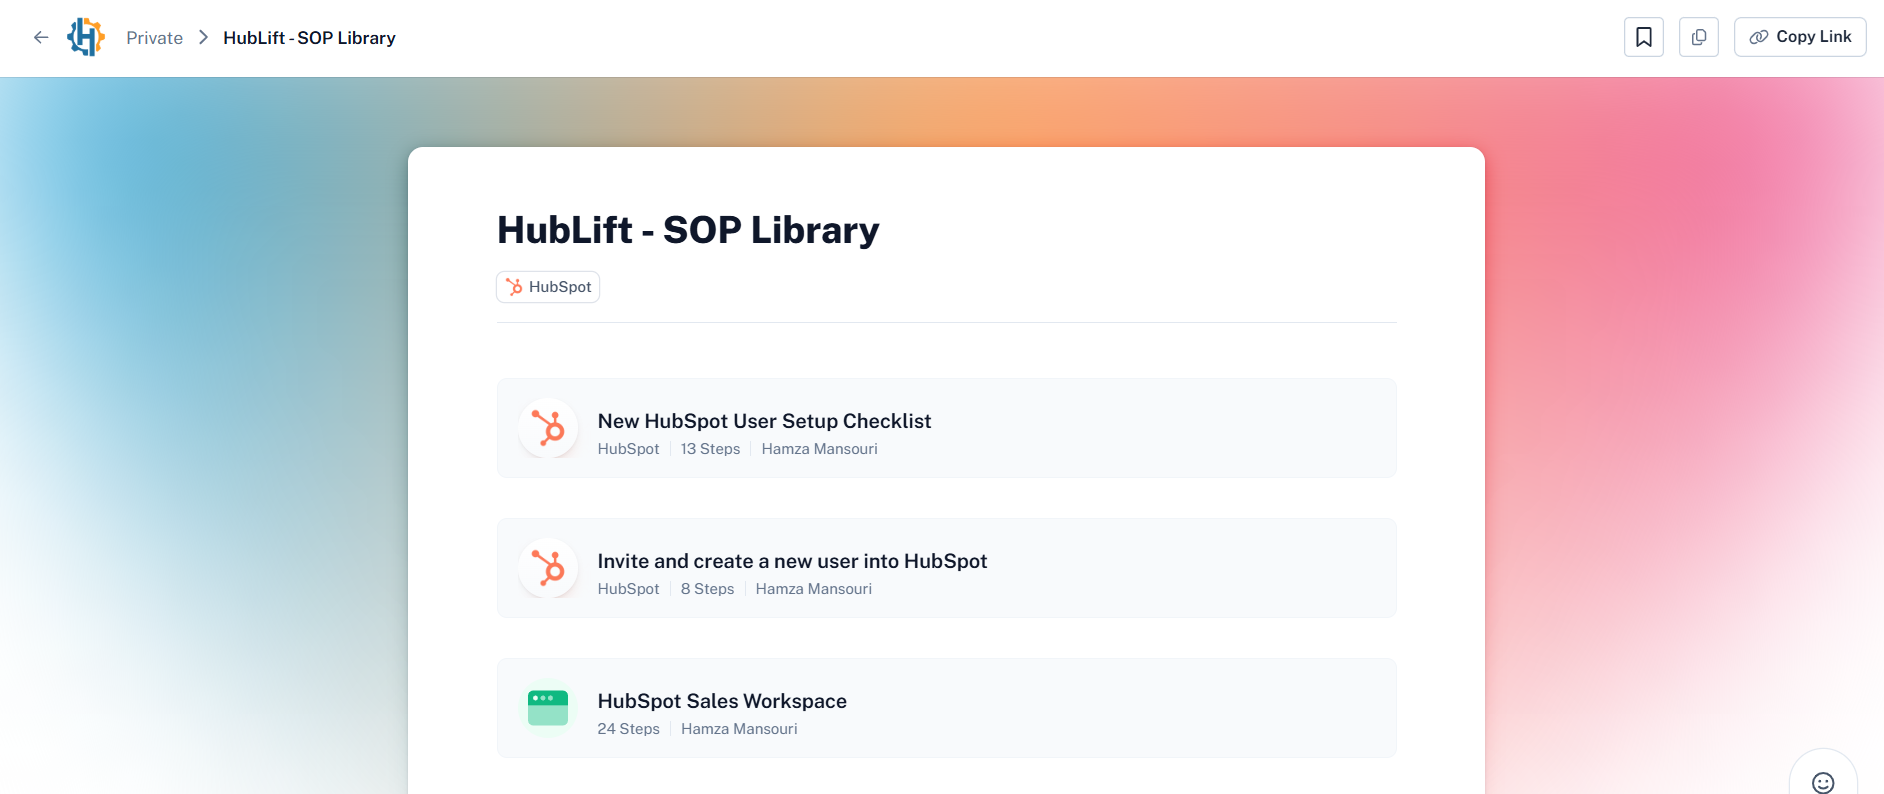Open the Private breadcrumb

154,38
